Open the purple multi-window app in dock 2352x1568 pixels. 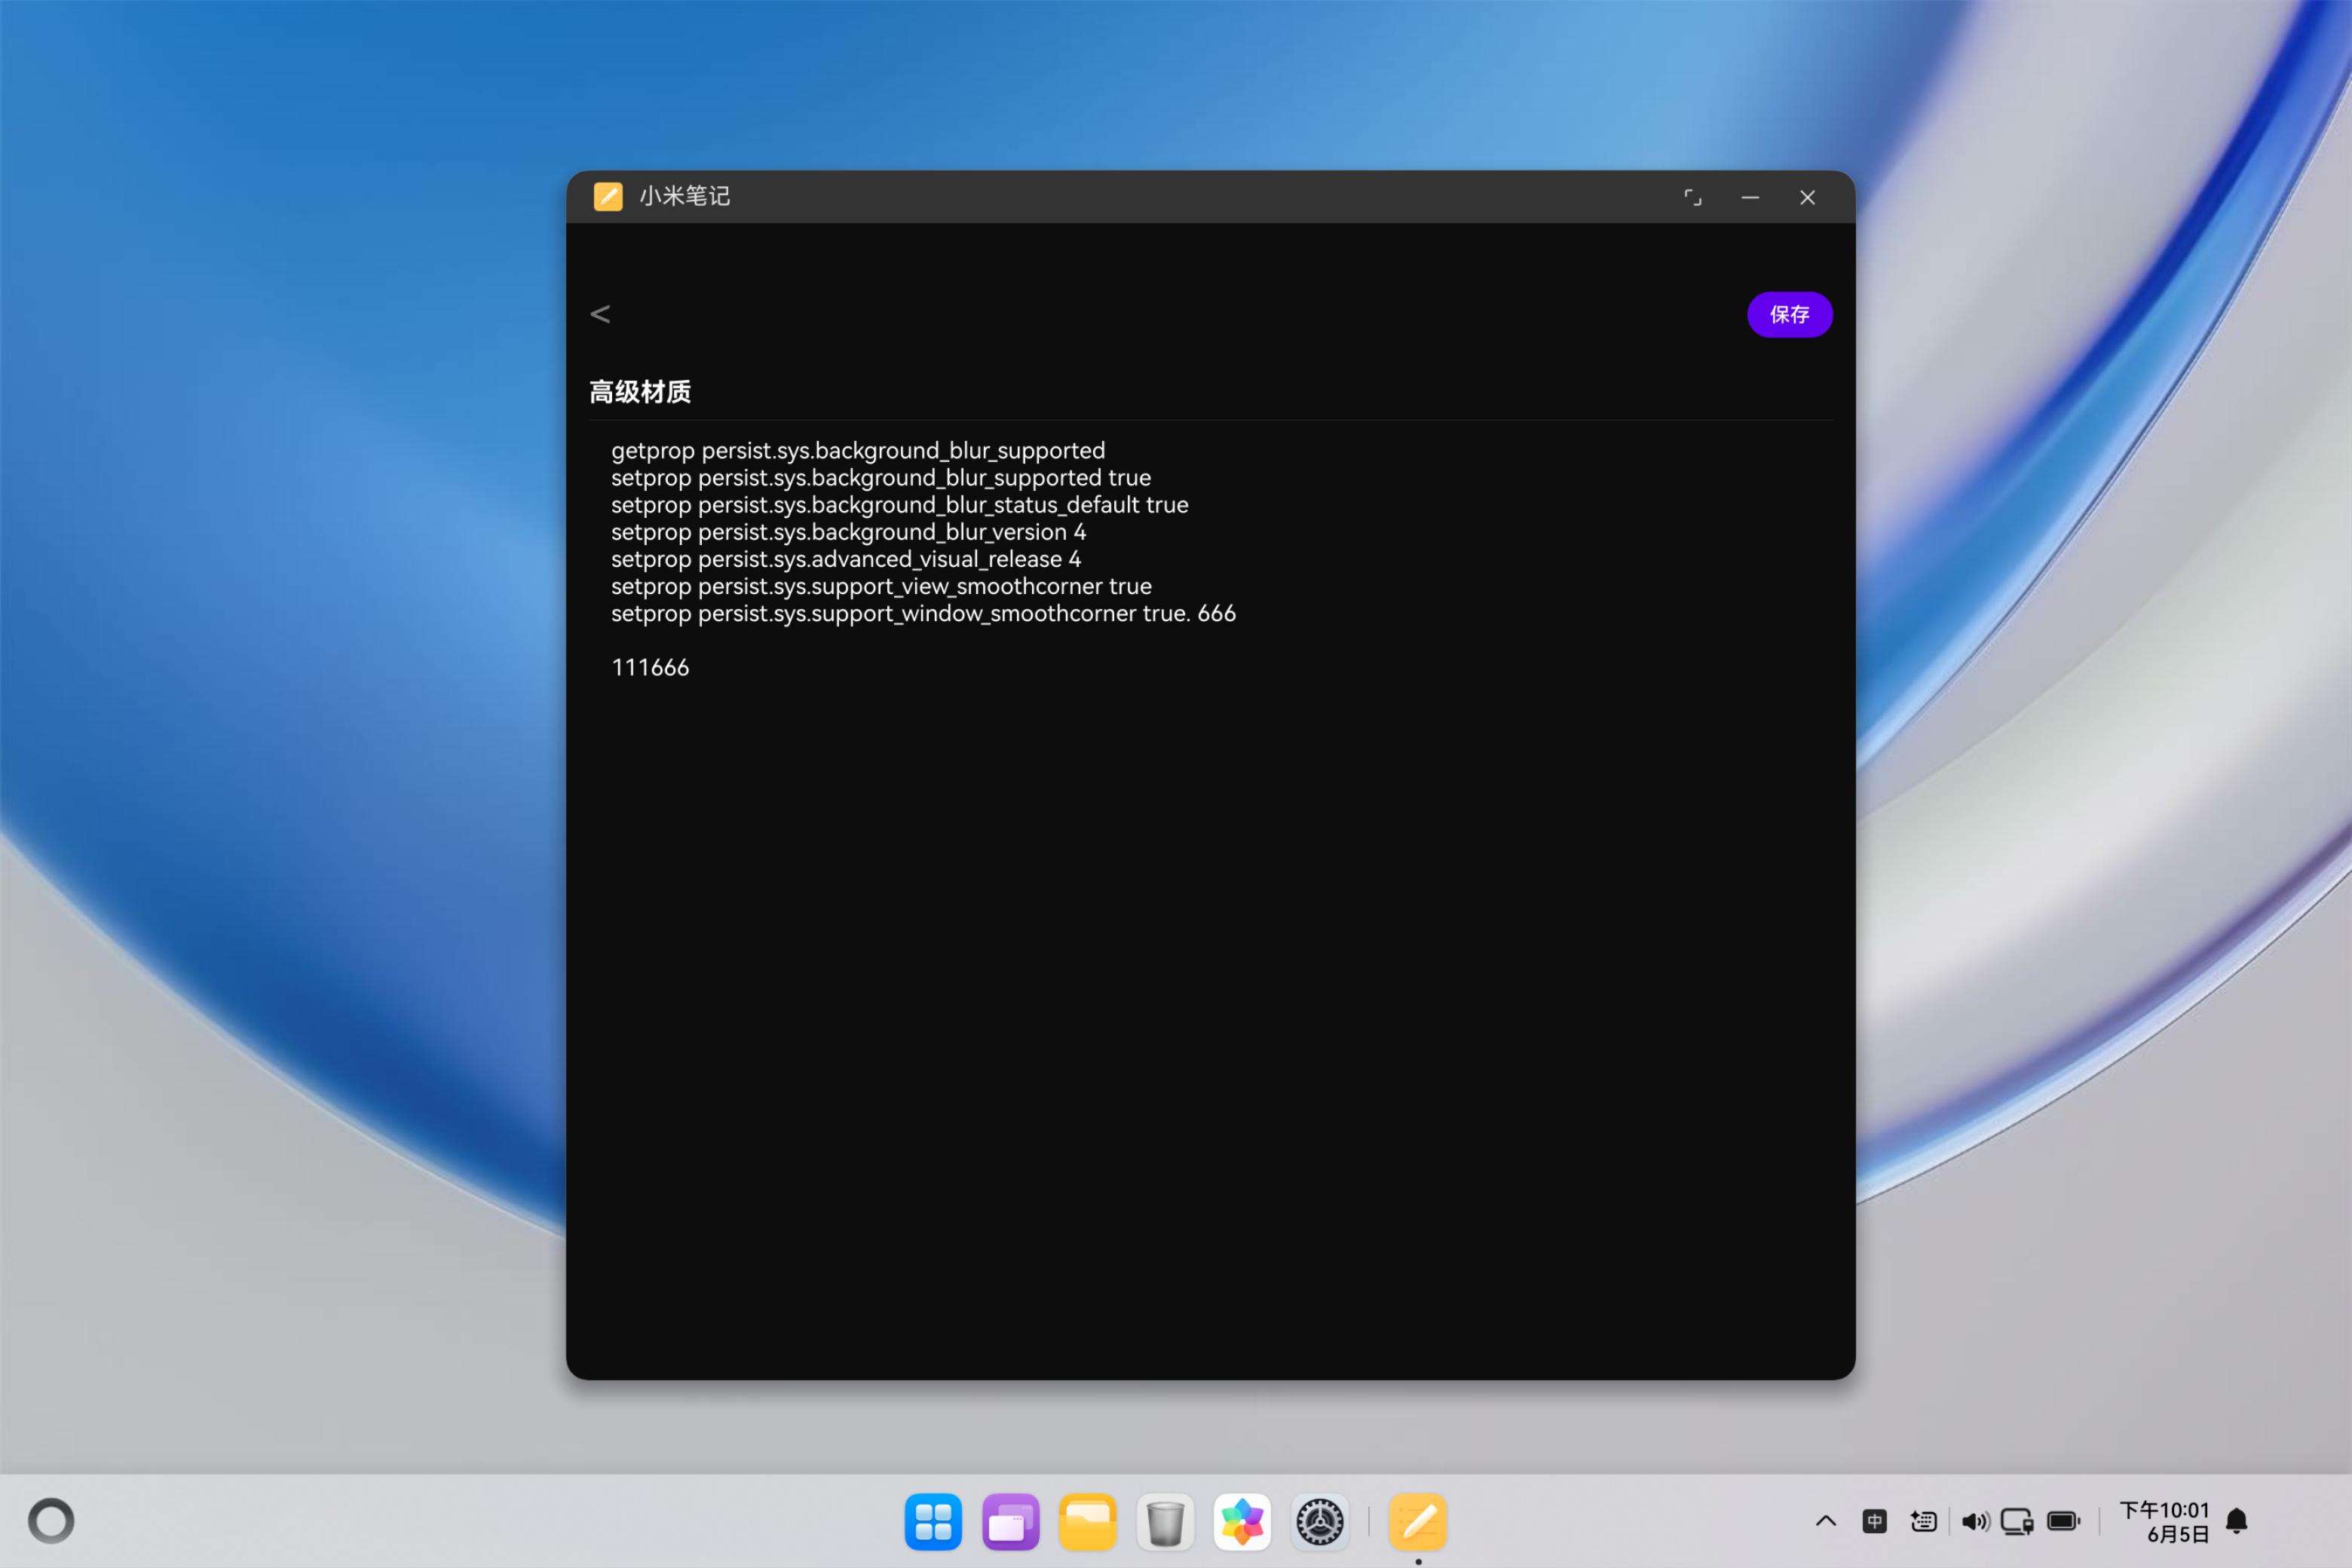click(x=1010, y=1521)
